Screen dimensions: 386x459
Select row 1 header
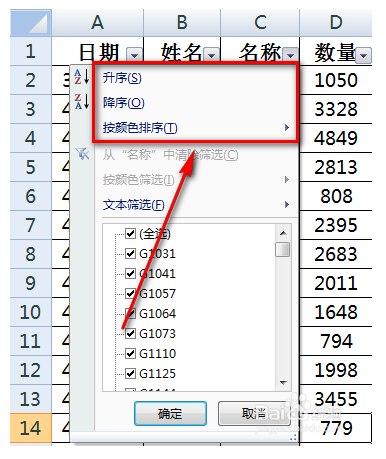click(x=31, y=51)
